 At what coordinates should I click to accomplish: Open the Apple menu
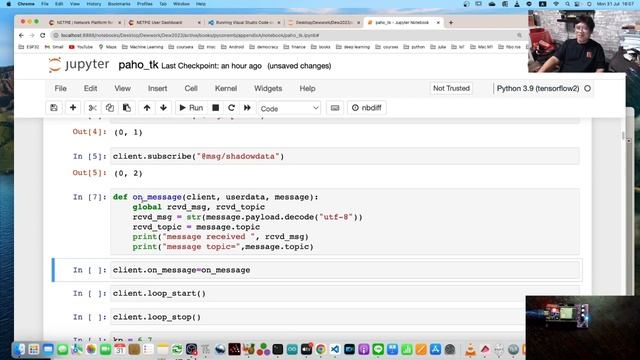(x=8, y=4)
